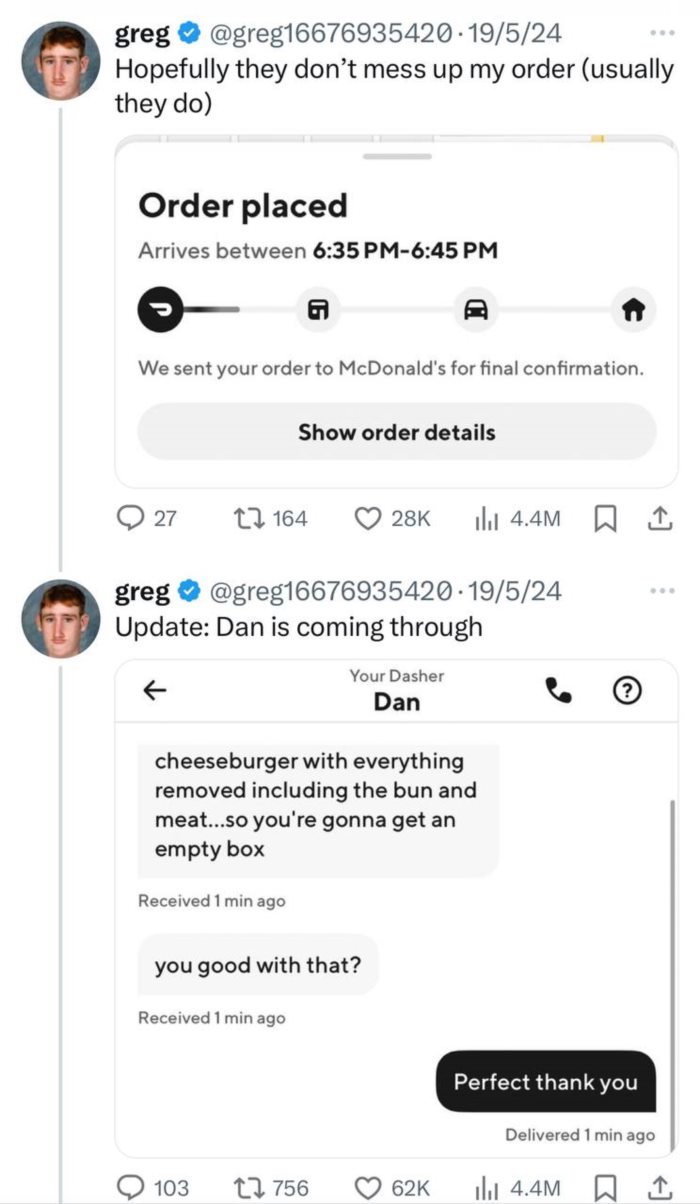
Task: View analytics of the second tweet
Action: (x=486, y=1187)
